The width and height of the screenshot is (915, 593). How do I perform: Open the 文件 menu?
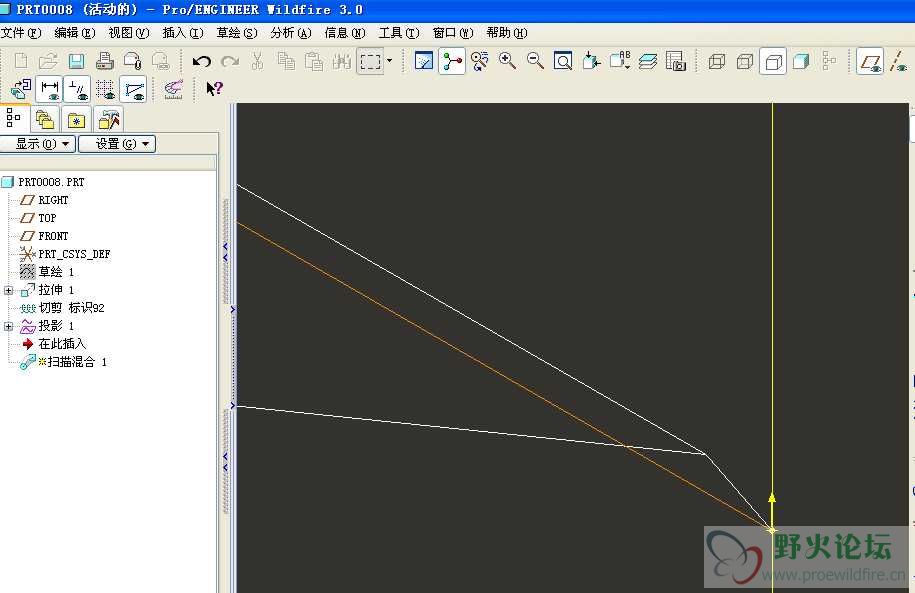21,33
